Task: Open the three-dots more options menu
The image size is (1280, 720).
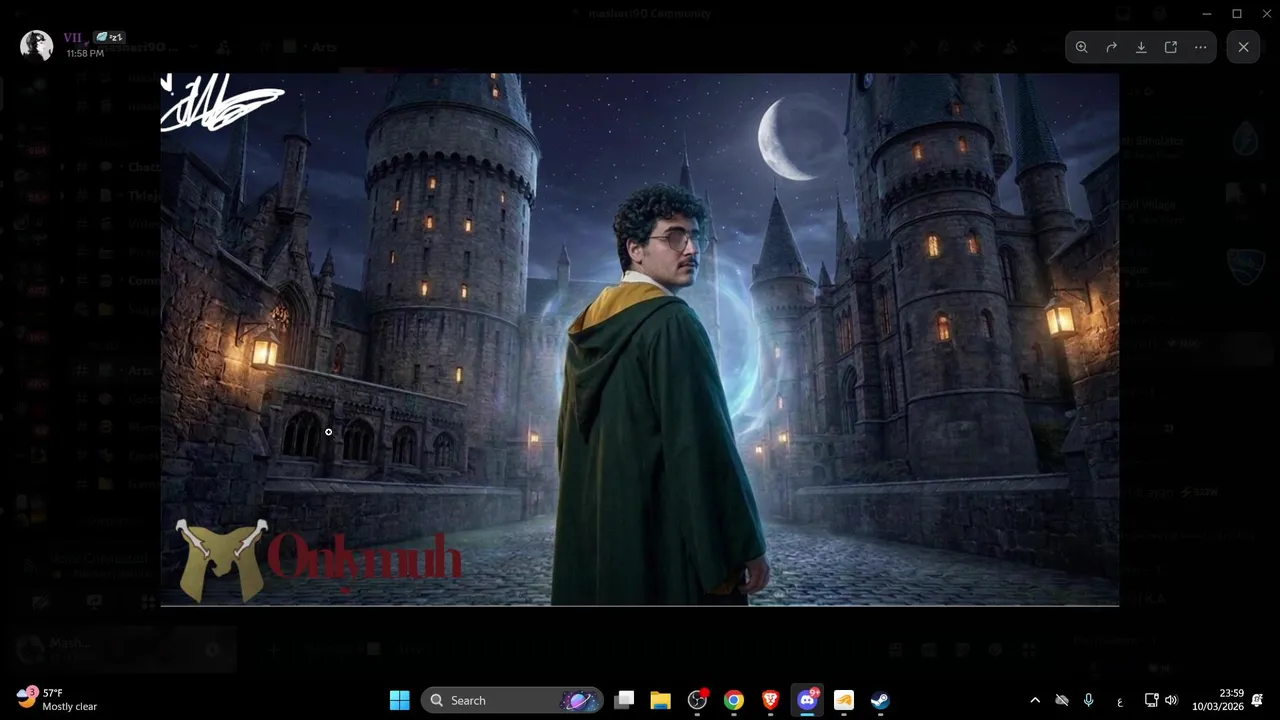Action: coord(1201,47)
